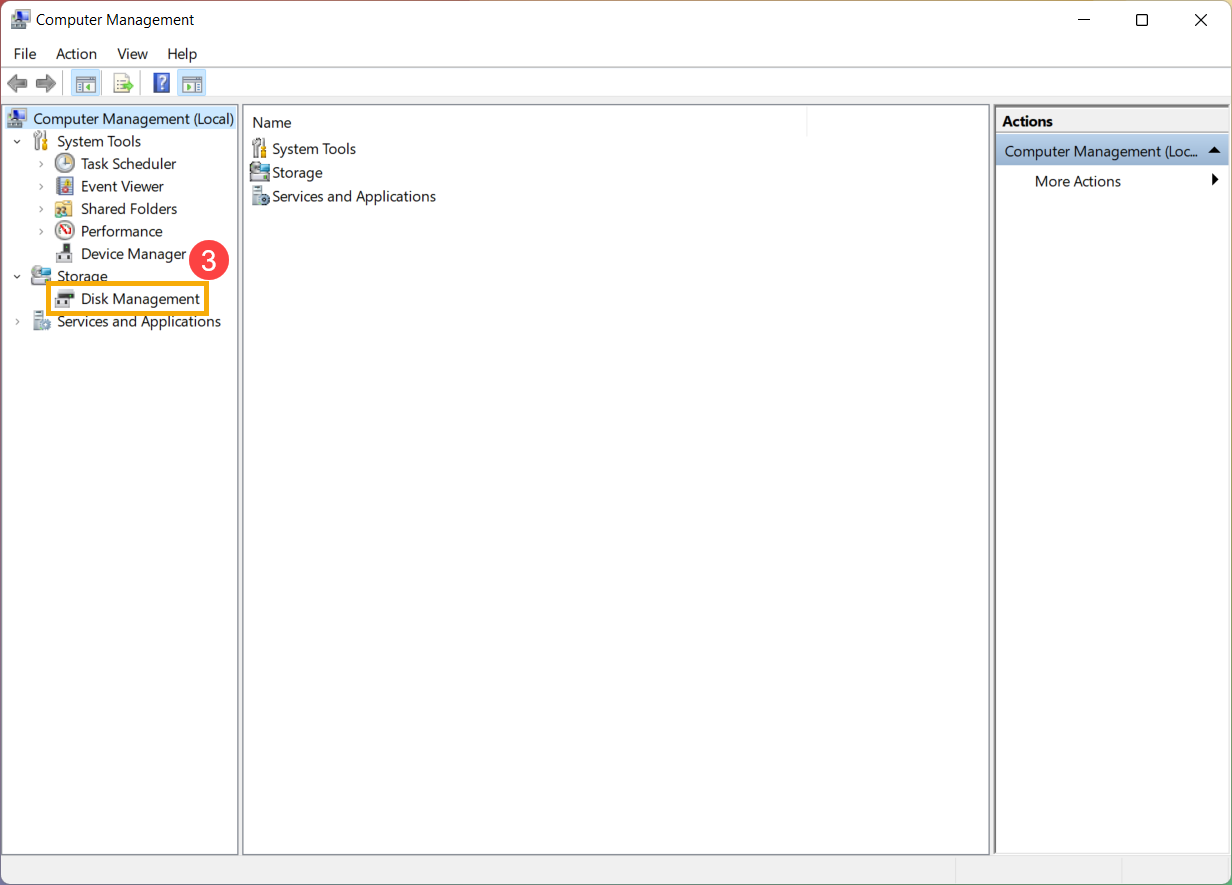Image resolution: width=1232 pixels, height=885 pixels.
Task: Click the Event Viewer icon in tree
Action: [65, 186]
